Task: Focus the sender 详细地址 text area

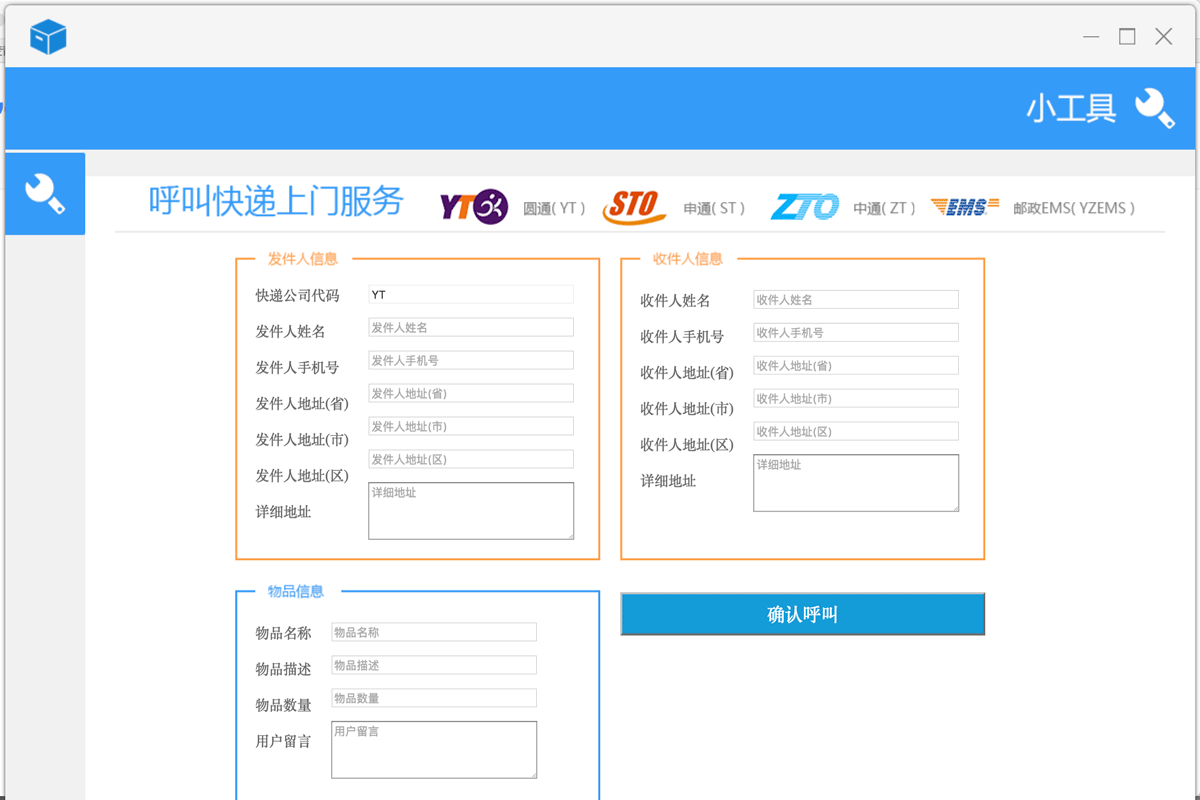Action: pos(471,511)
